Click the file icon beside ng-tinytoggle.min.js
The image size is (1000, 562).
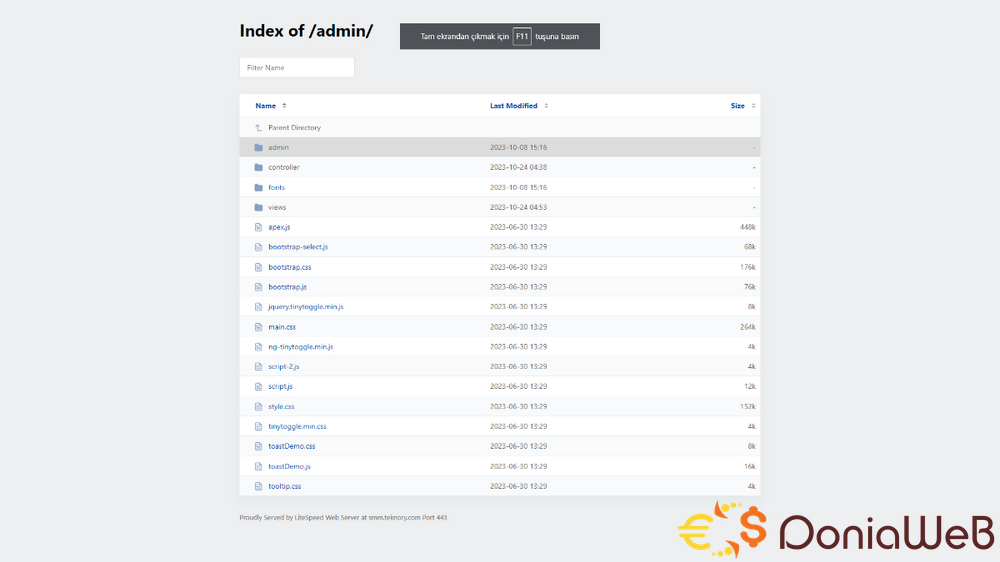pyautogui.click(x=258, y=347)
